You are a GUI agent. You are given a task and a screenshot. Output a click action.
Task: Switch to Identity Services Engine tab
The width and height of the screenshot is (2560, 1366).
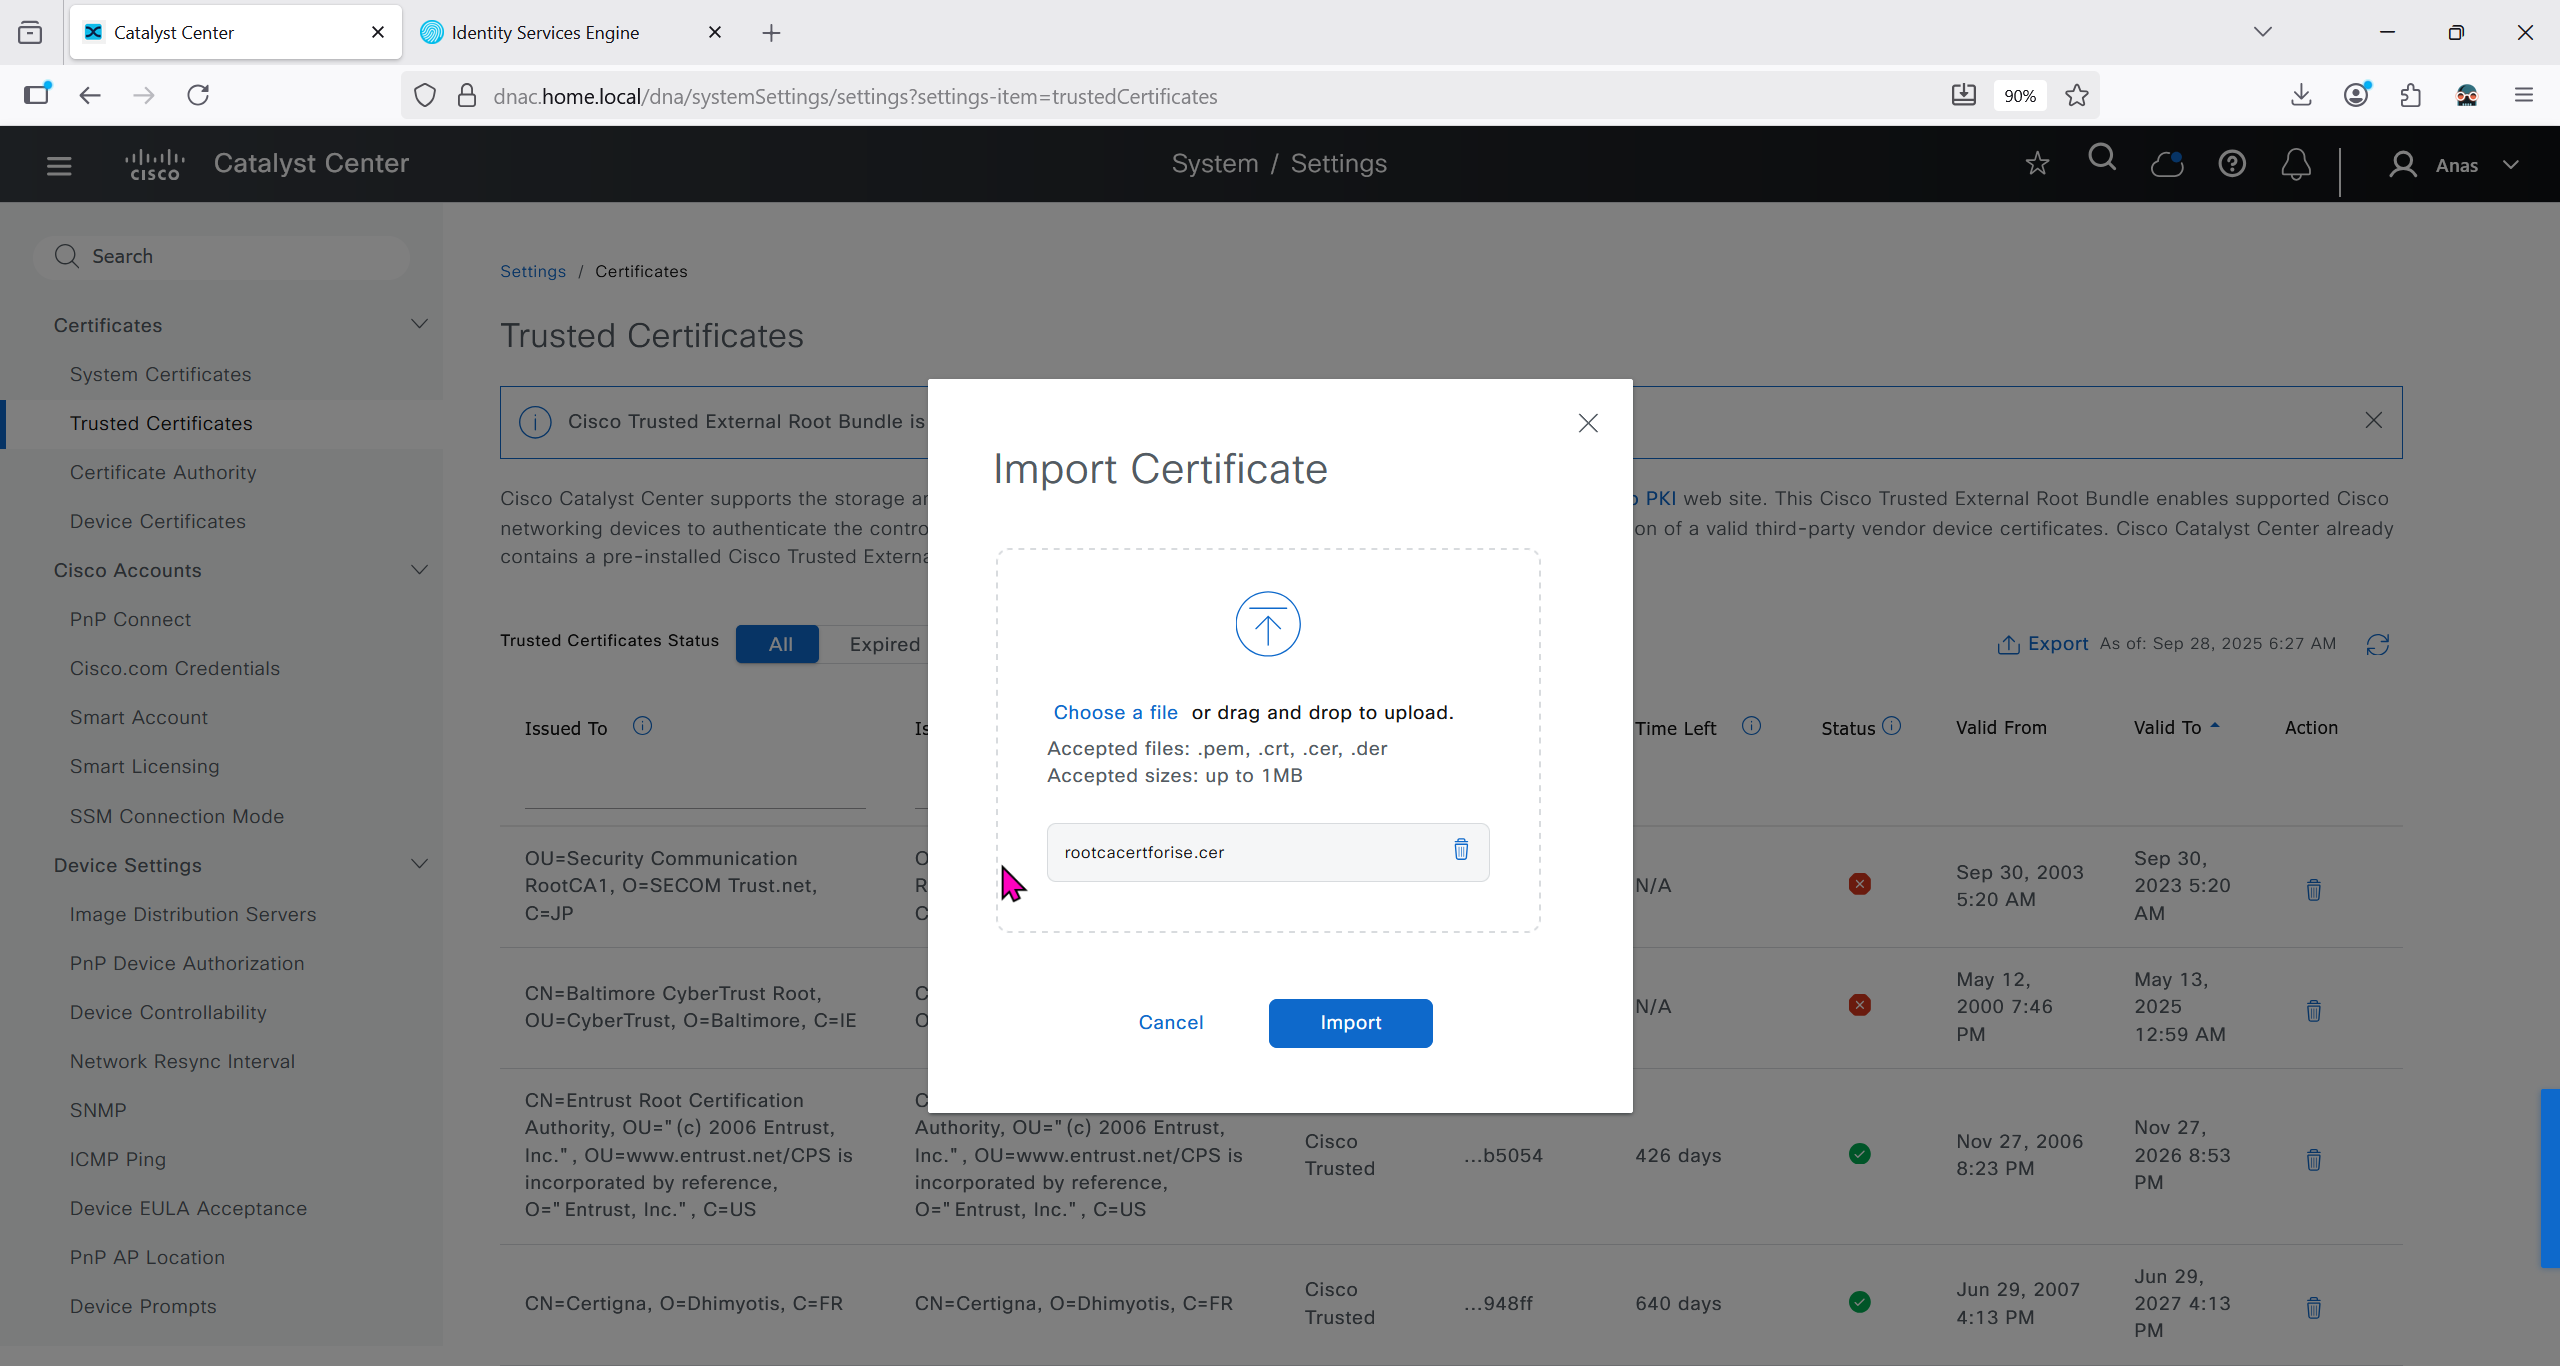545,33
